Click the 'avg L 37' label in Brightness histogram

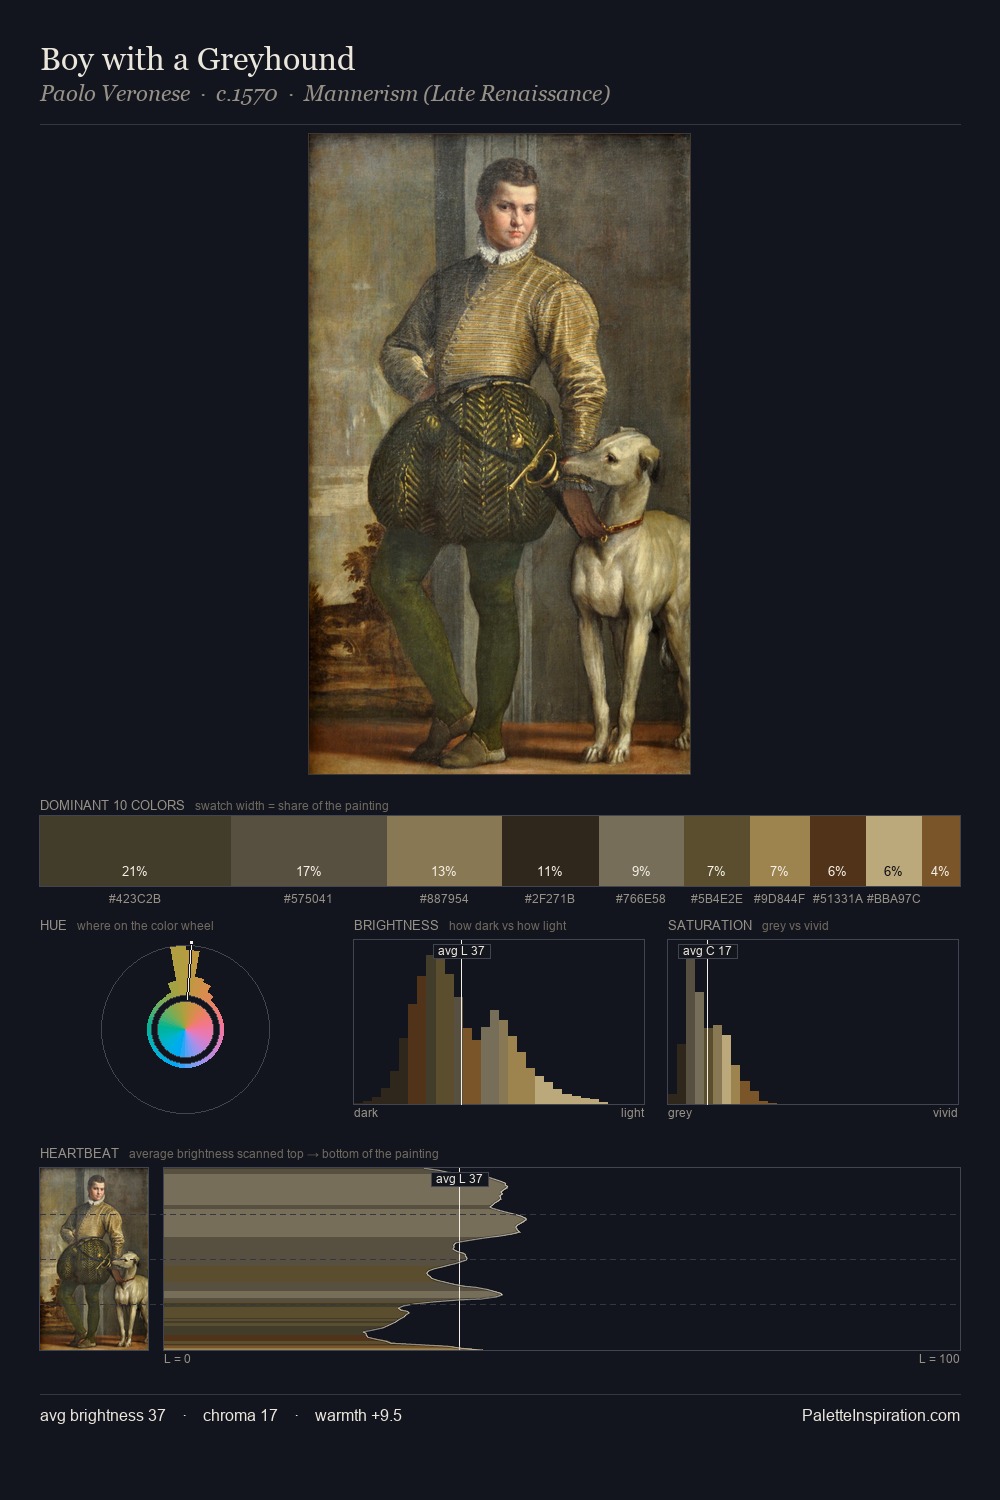pos(461,951)
